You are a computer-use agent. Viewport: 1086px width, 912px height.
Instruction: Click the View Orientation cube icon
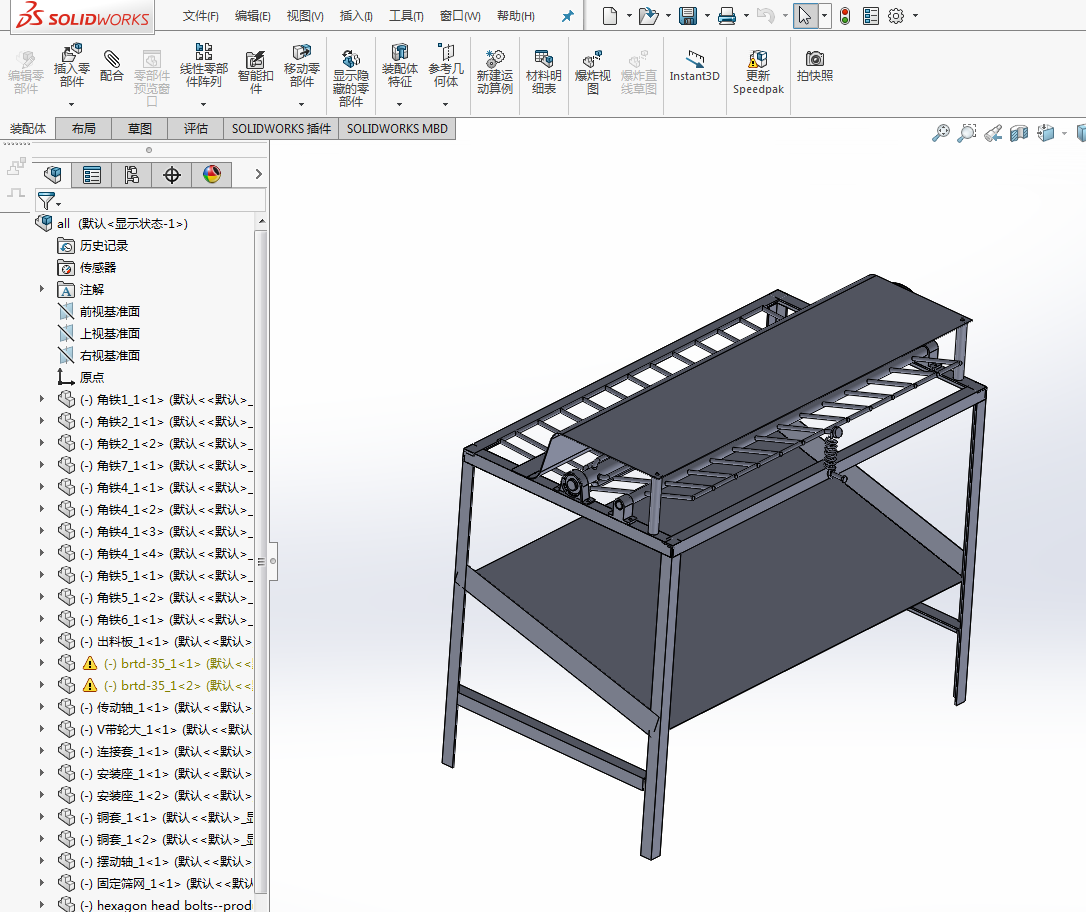coord(1045,132)
